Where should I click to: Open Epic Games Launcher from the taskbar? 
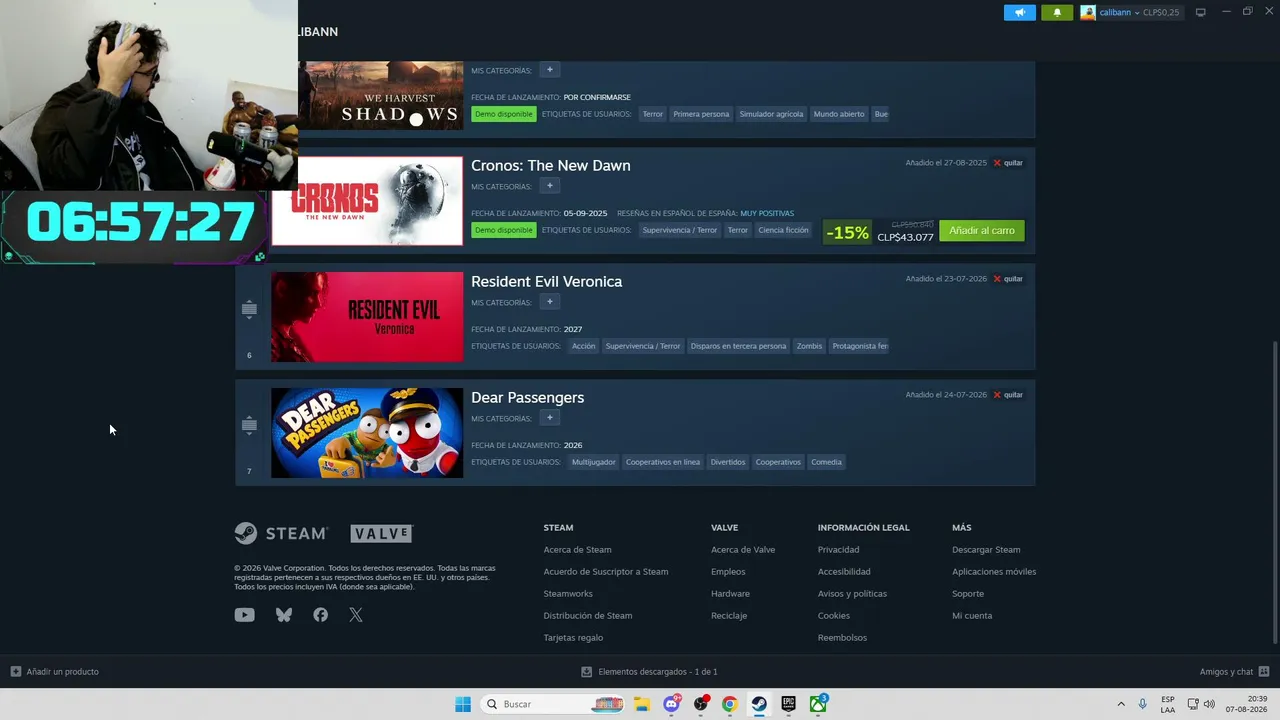788,704
